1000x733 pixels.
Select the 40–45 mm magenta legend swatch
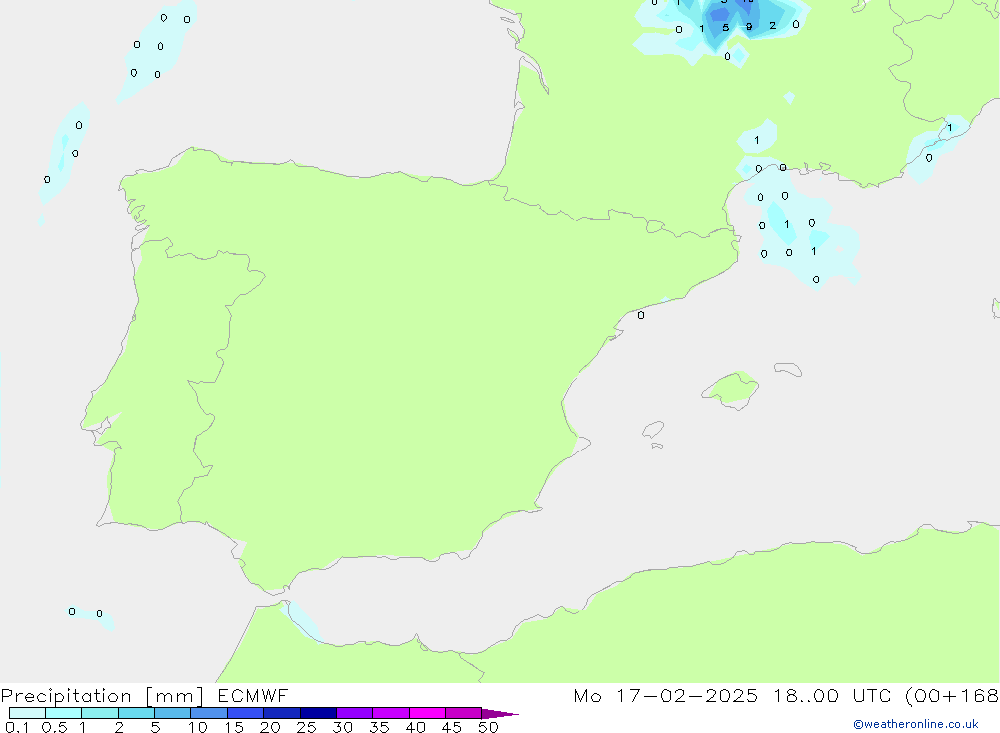click(427, 713)
